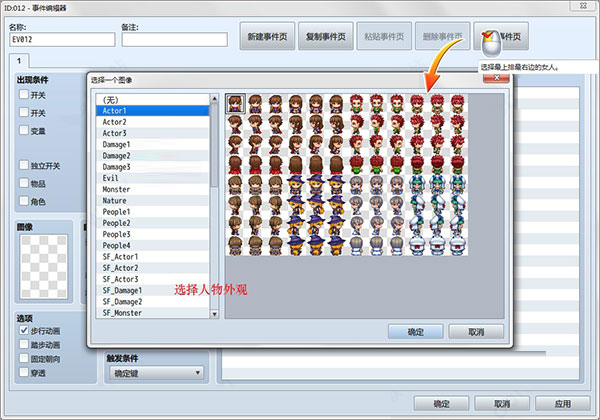Viewport: 600px width, 420px height.
Task: Select SF_Damage2 entry
Action: (153, 302)
